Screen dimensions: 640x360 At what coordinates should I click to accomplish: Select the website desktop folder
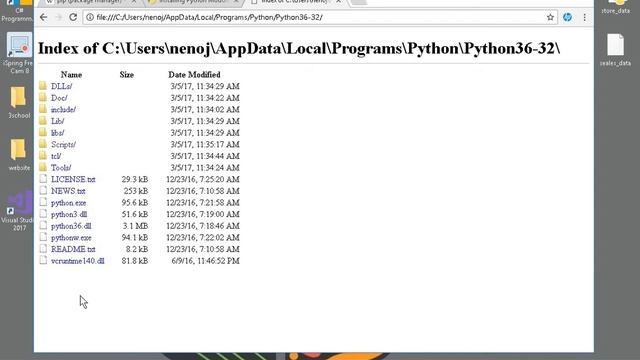pos(19,154)
